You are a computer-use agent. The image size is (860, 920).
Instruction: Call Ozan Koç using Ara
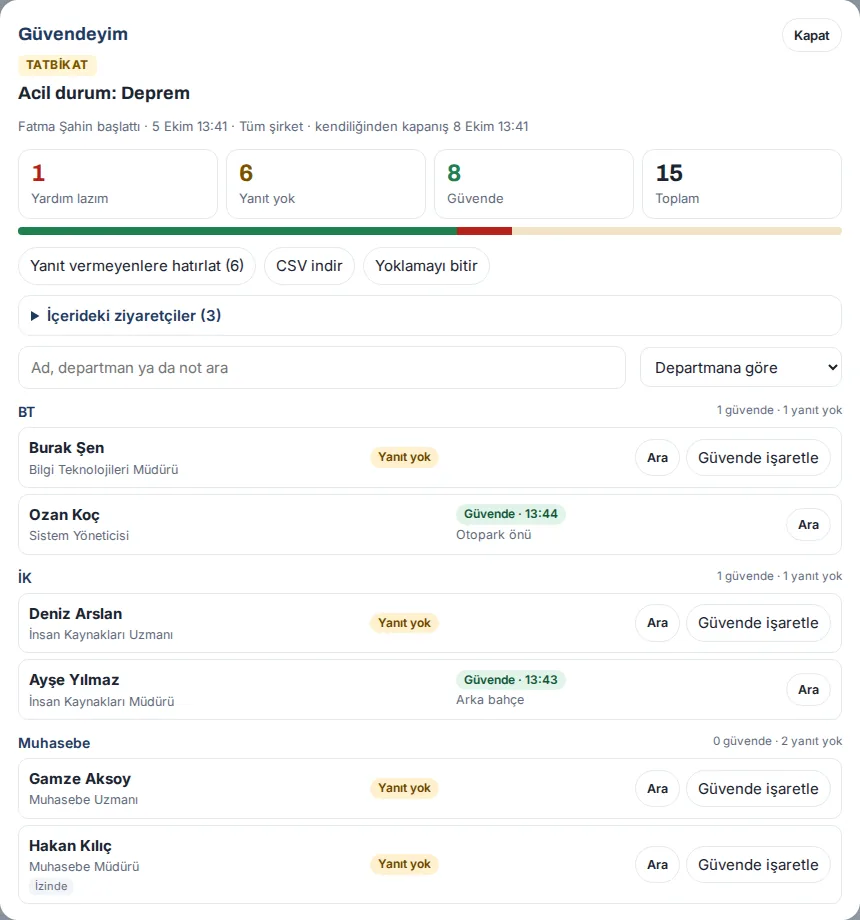808,525
